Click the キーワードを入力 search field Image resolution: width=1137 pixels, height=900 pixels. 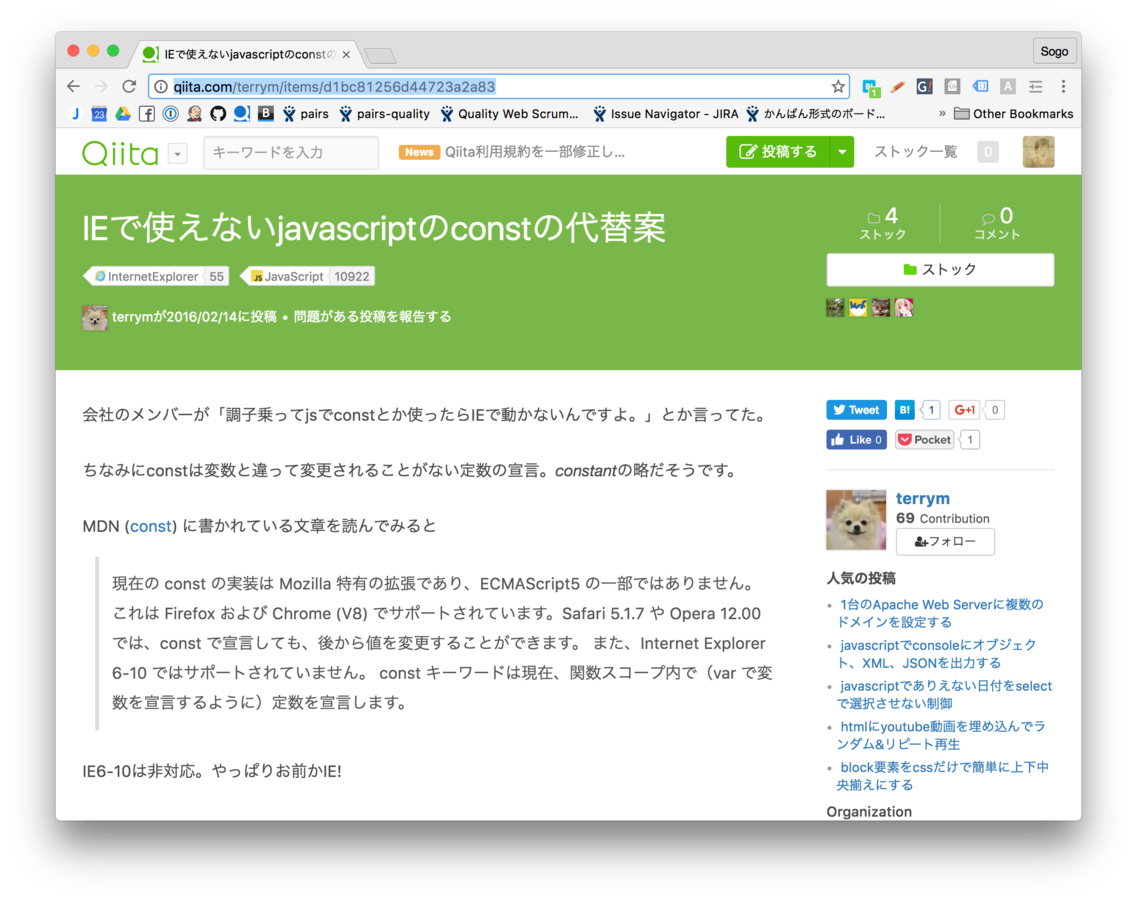click(291, 152)
